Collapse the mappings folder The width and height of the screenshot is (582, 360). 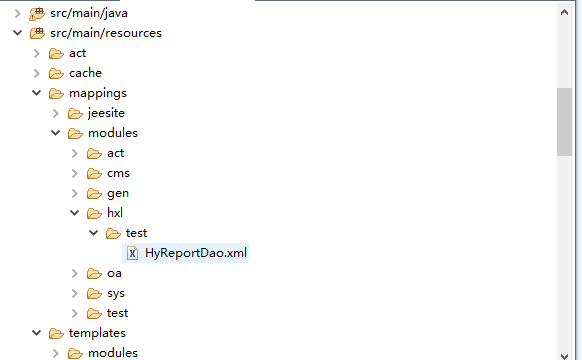click(x=36, y=93)
